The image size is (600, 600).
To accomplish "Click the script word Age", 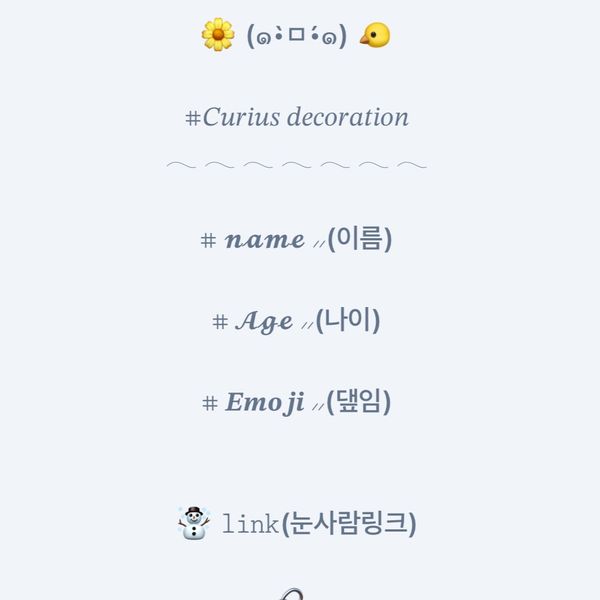I will point(264,321).
